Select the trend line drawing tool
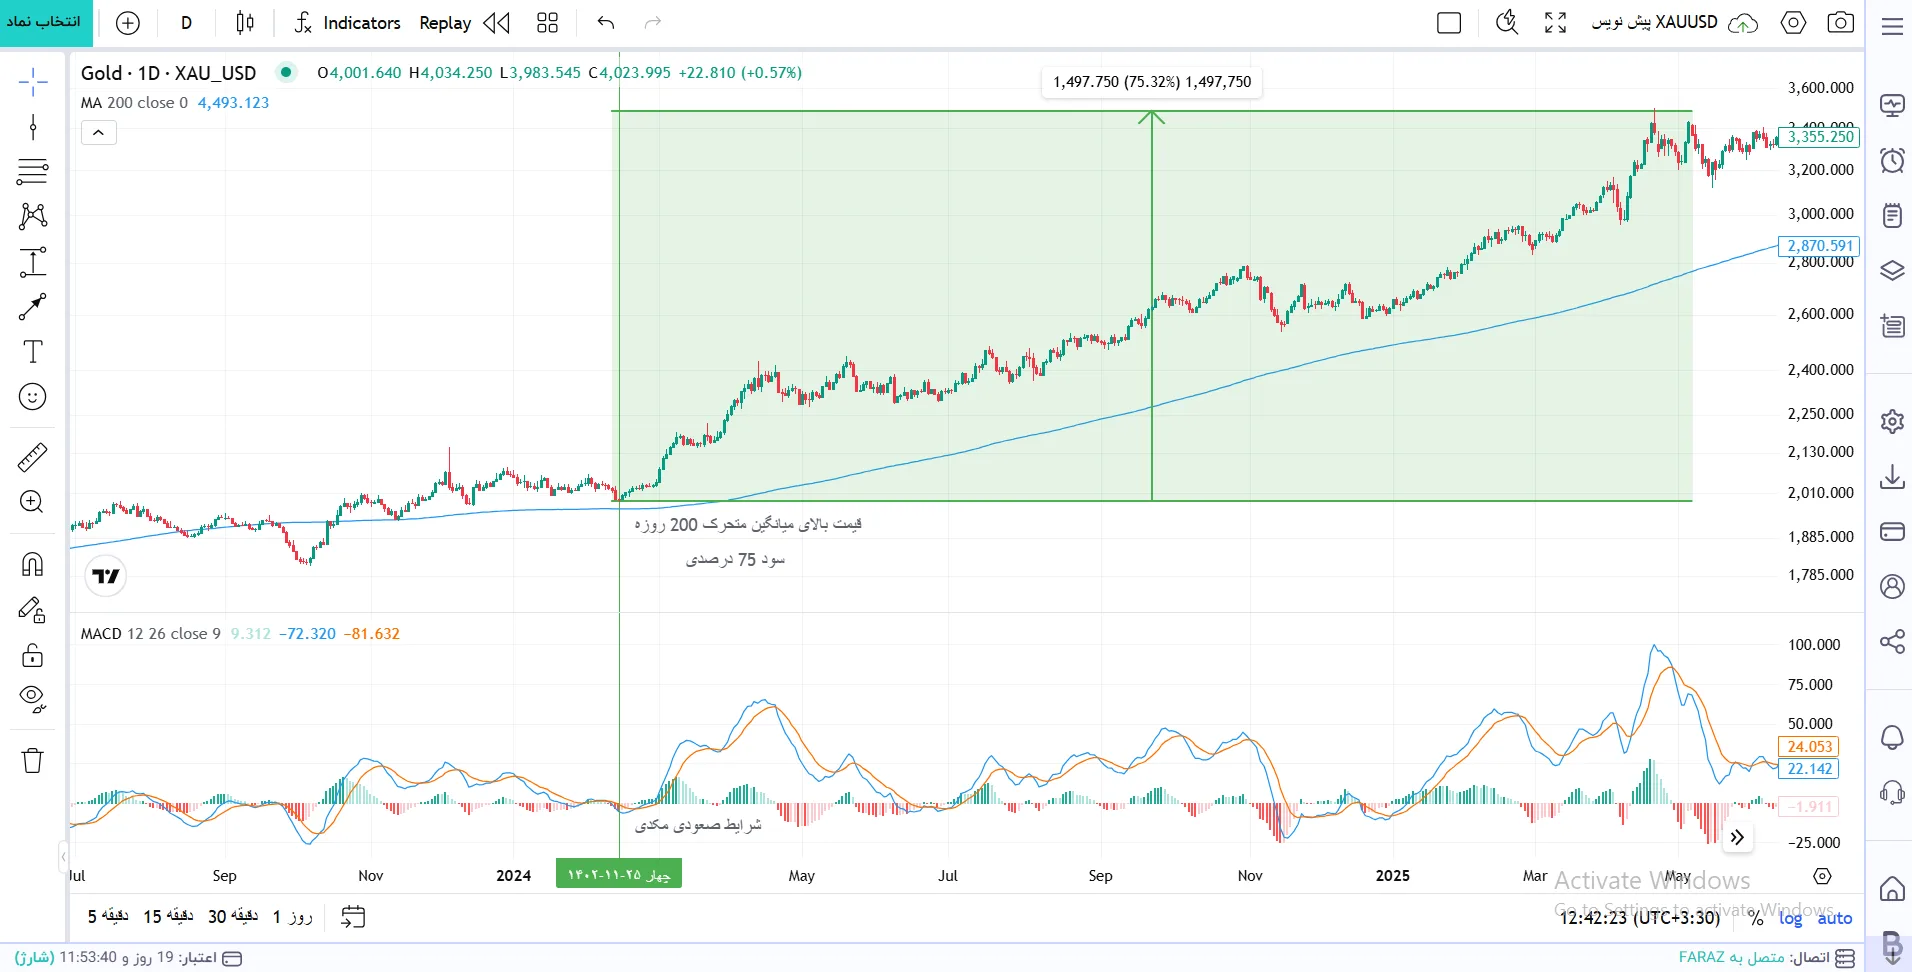 [x=33, y=127]
